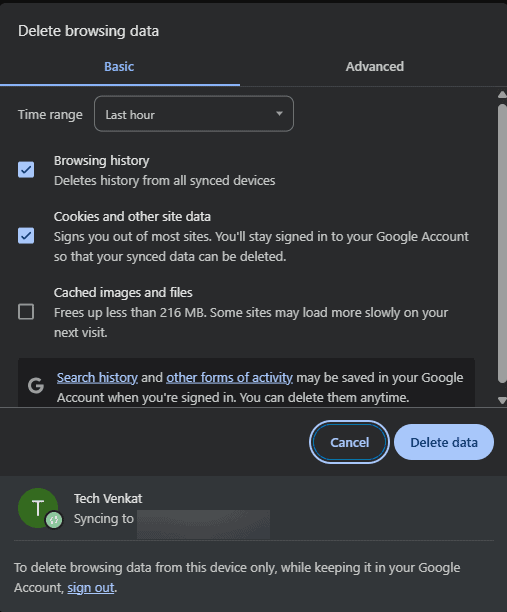Open the Time range dropdown
This screenshot has width=507, height=612.
194,114
